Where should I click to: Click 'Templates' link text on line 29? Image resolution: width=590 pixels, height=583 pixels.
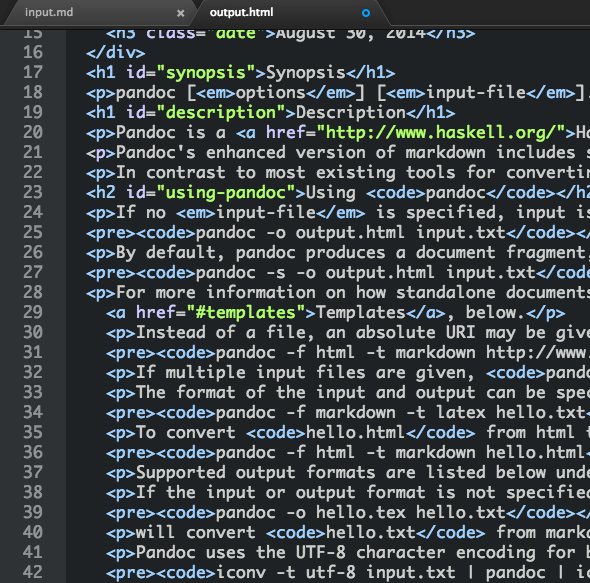point(361,312)
